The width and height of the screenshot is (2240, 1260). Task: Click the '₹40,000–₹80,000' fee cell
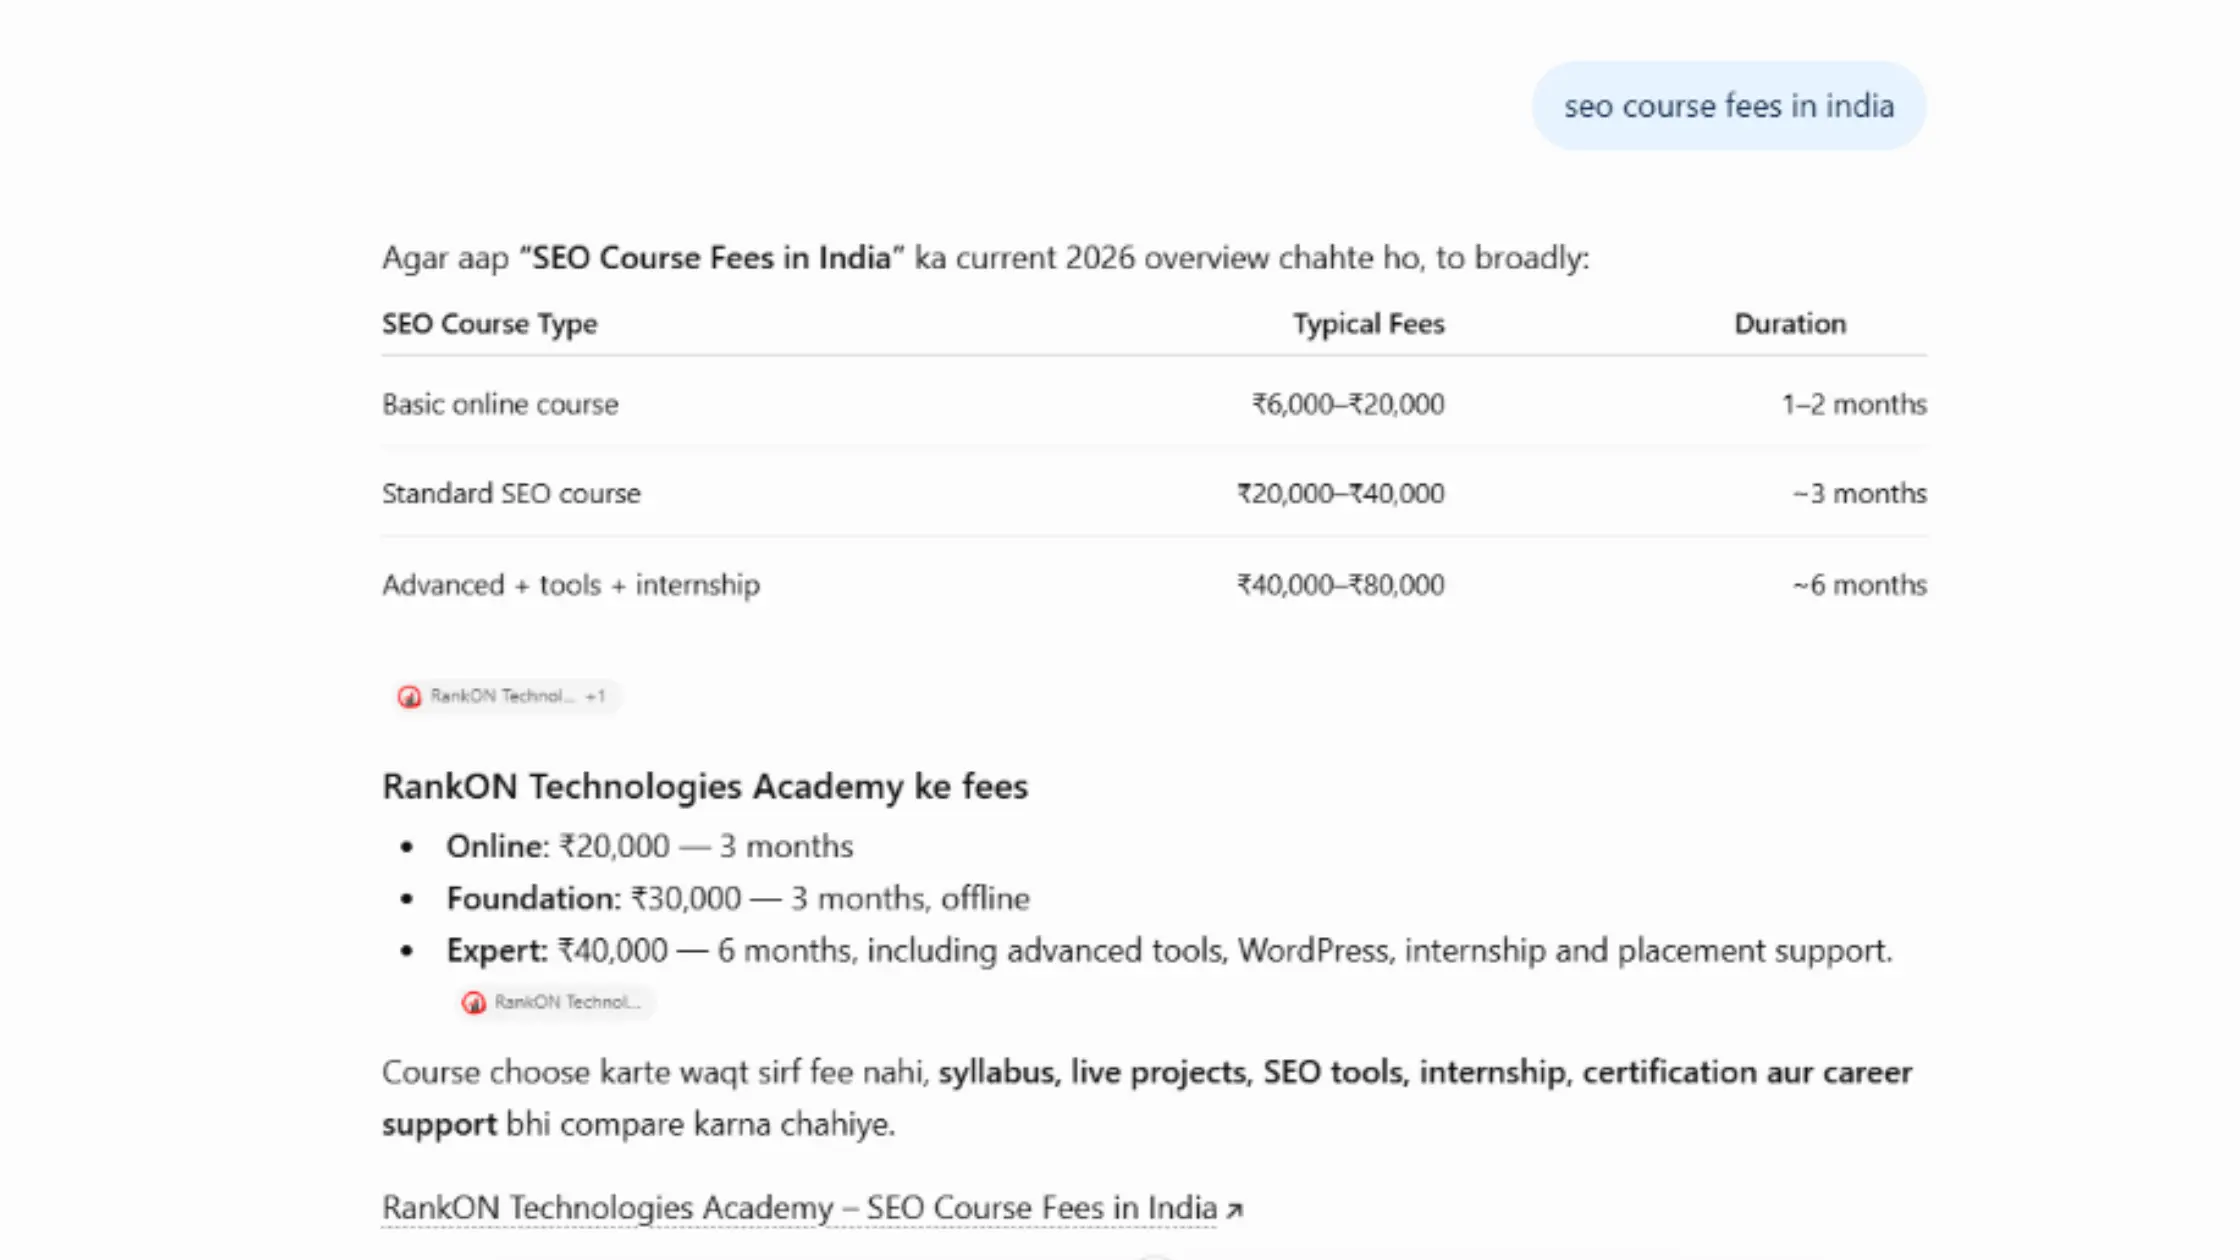point(1341,584)
